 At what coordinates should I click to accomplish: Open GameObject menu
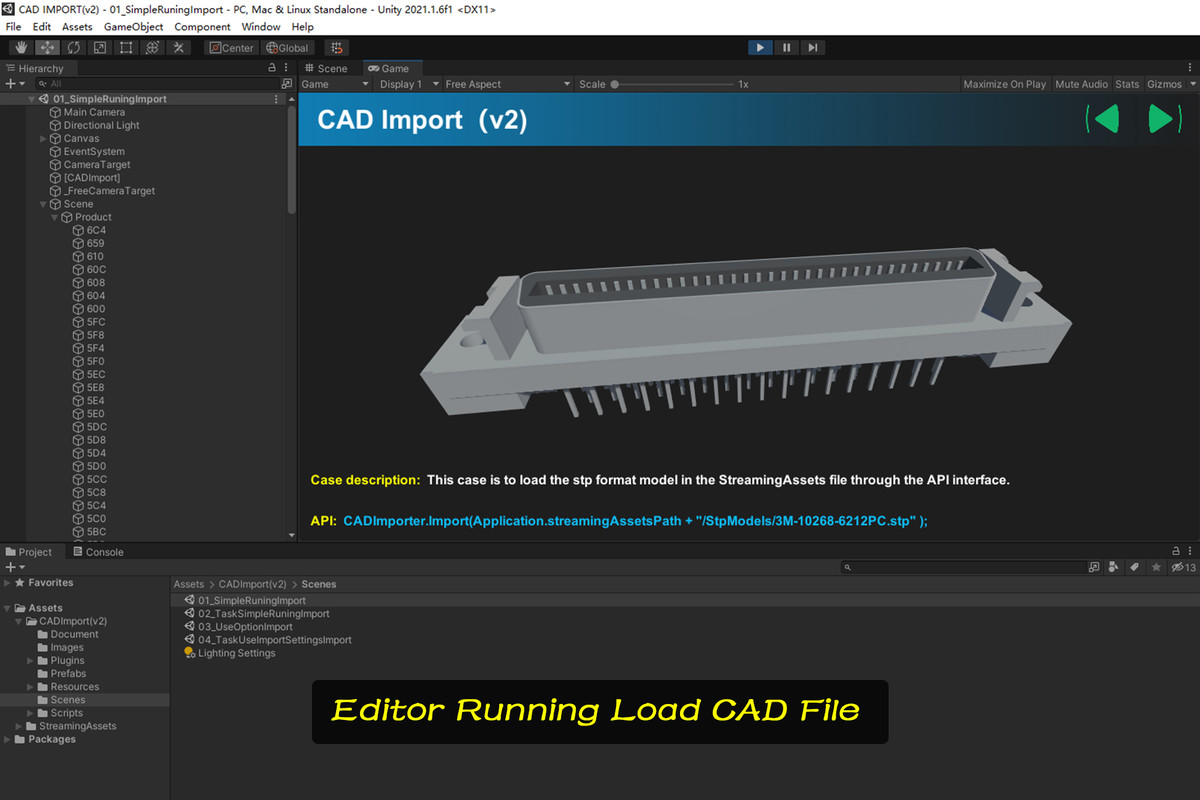[x=133, y=27]
